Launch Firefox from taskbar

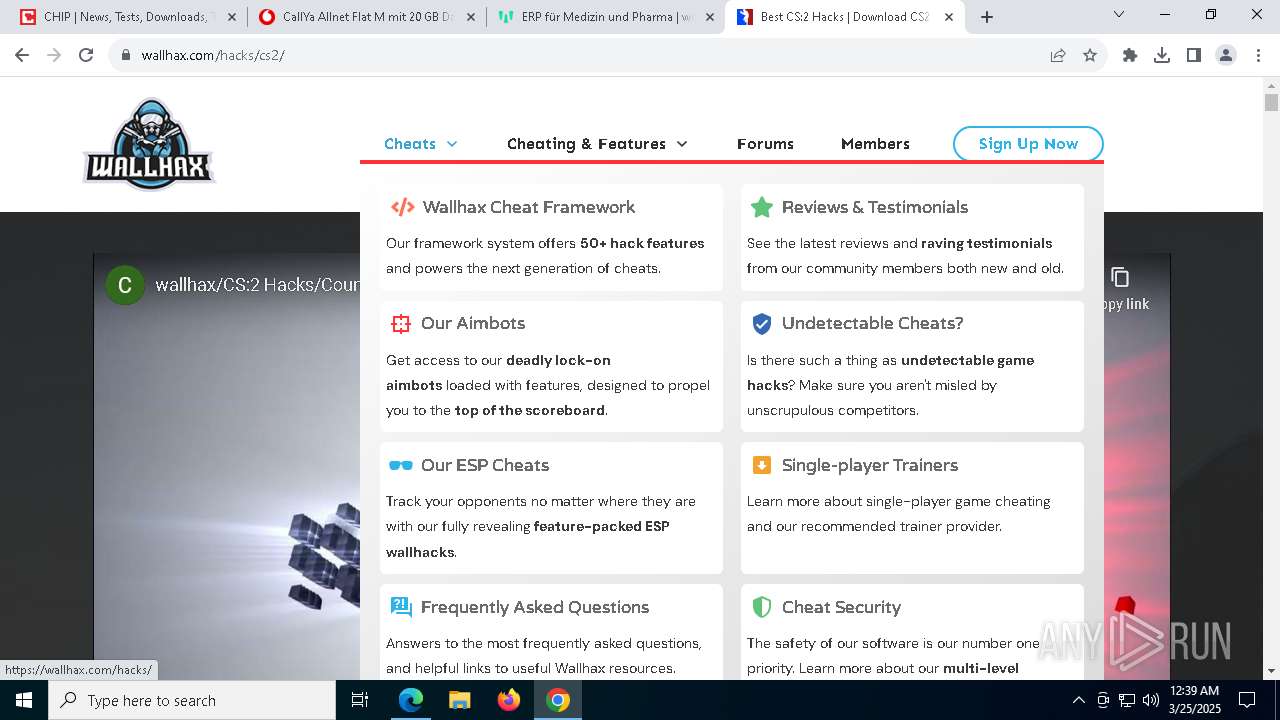coord(509,700)
